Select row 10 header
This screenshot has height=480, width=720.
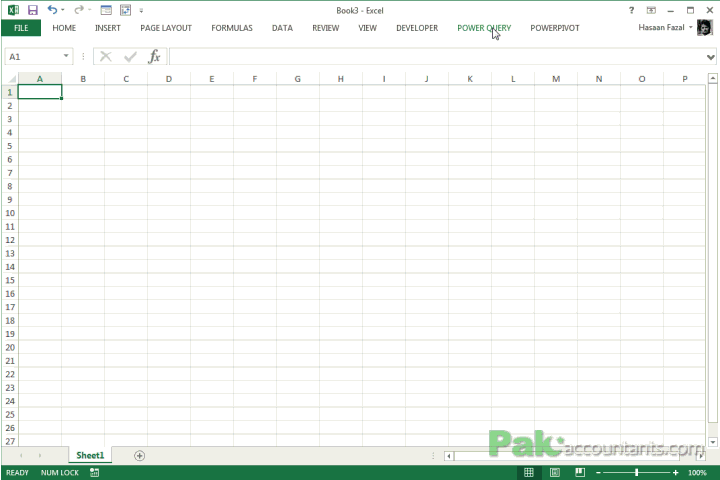10,213
